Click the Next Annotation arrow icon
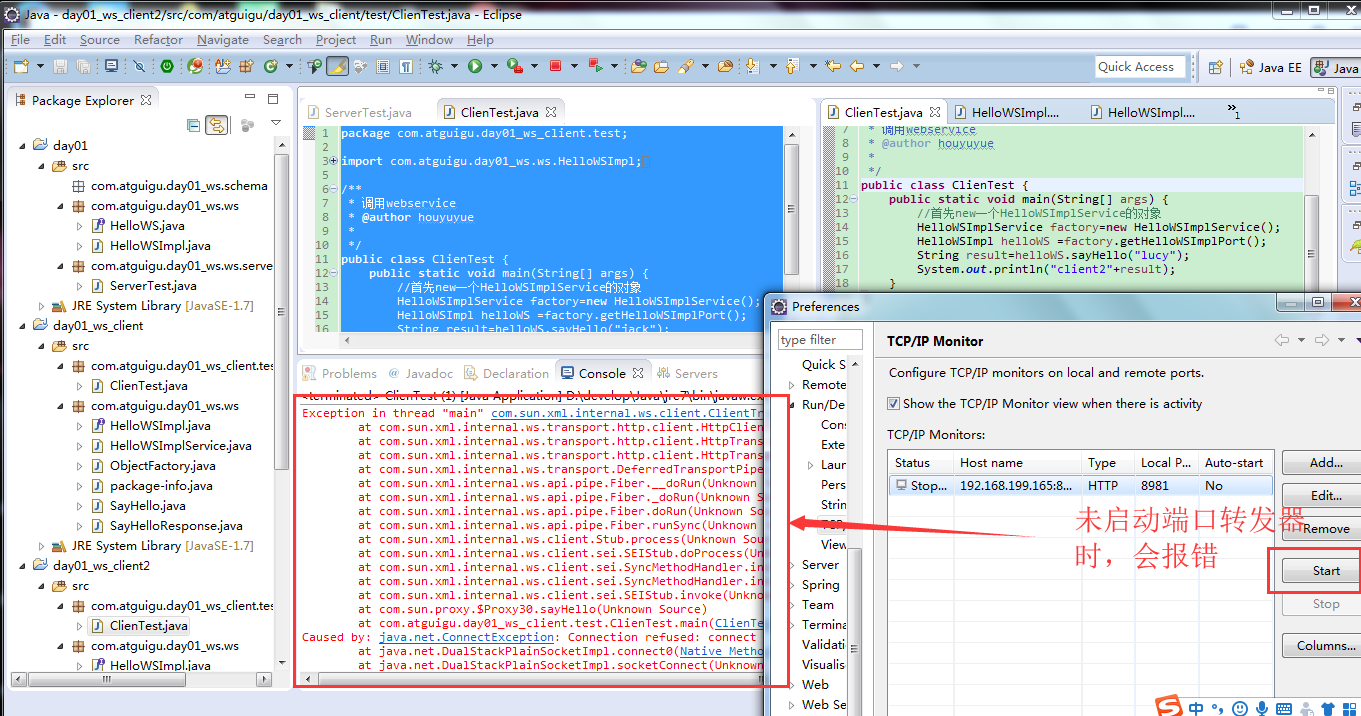The width and height of the screenshot is (1361, 716). pyautogui.click(x=752, y=66)
